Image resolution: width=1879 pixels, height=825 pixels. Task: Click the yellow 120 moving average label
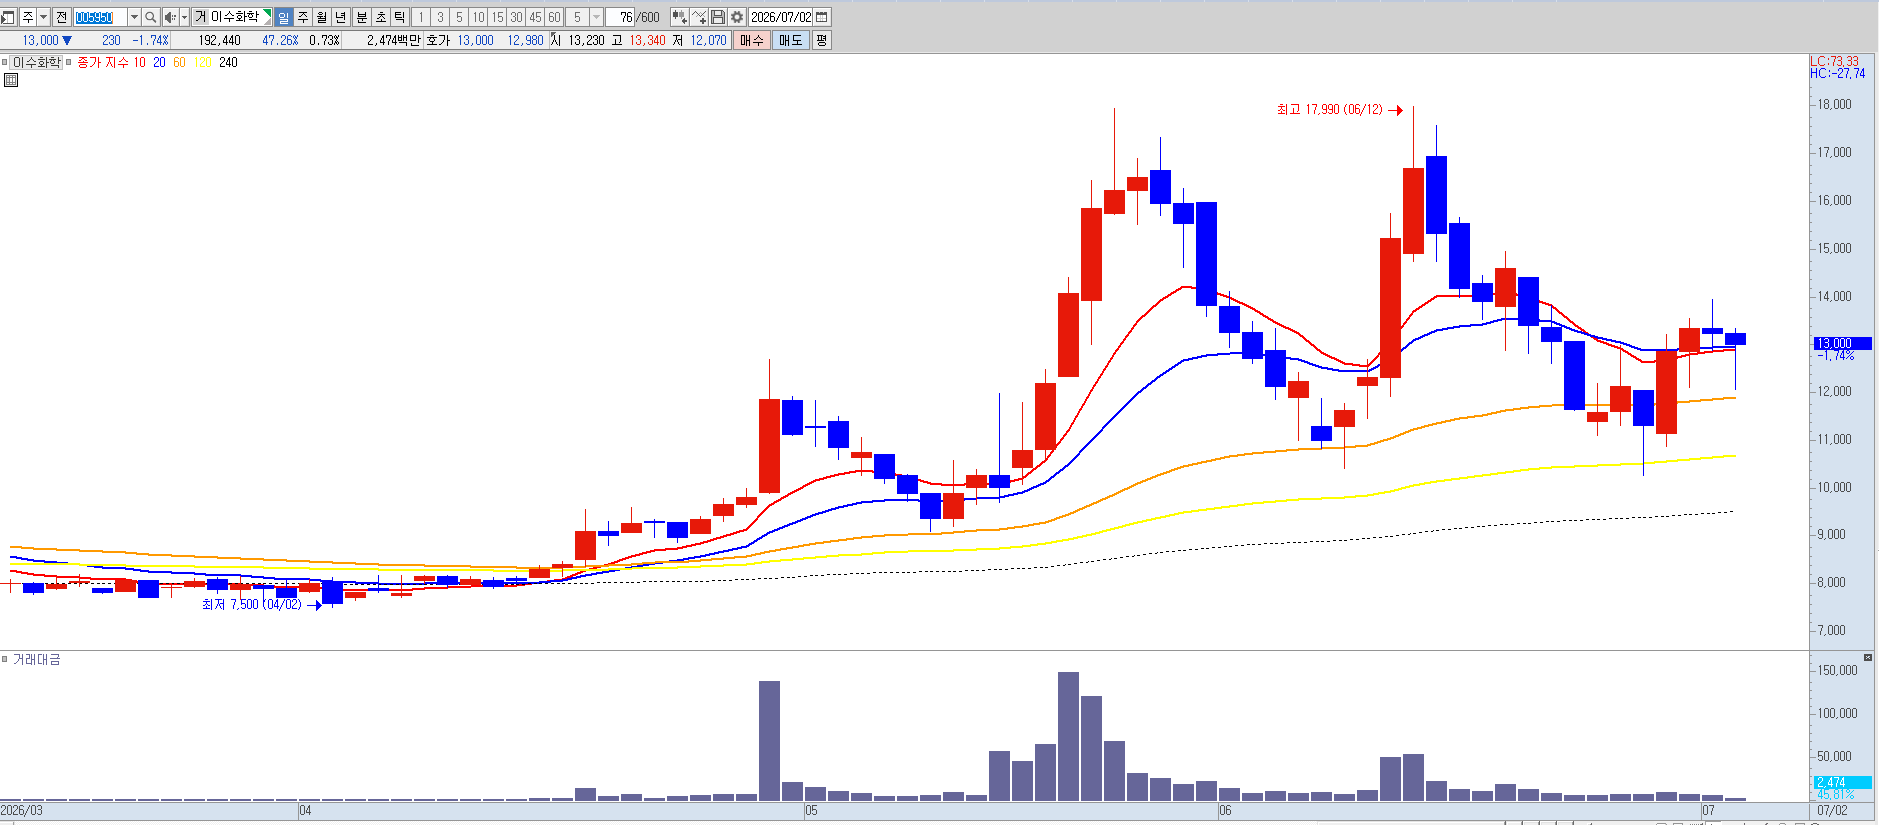[x=203, y=62]
